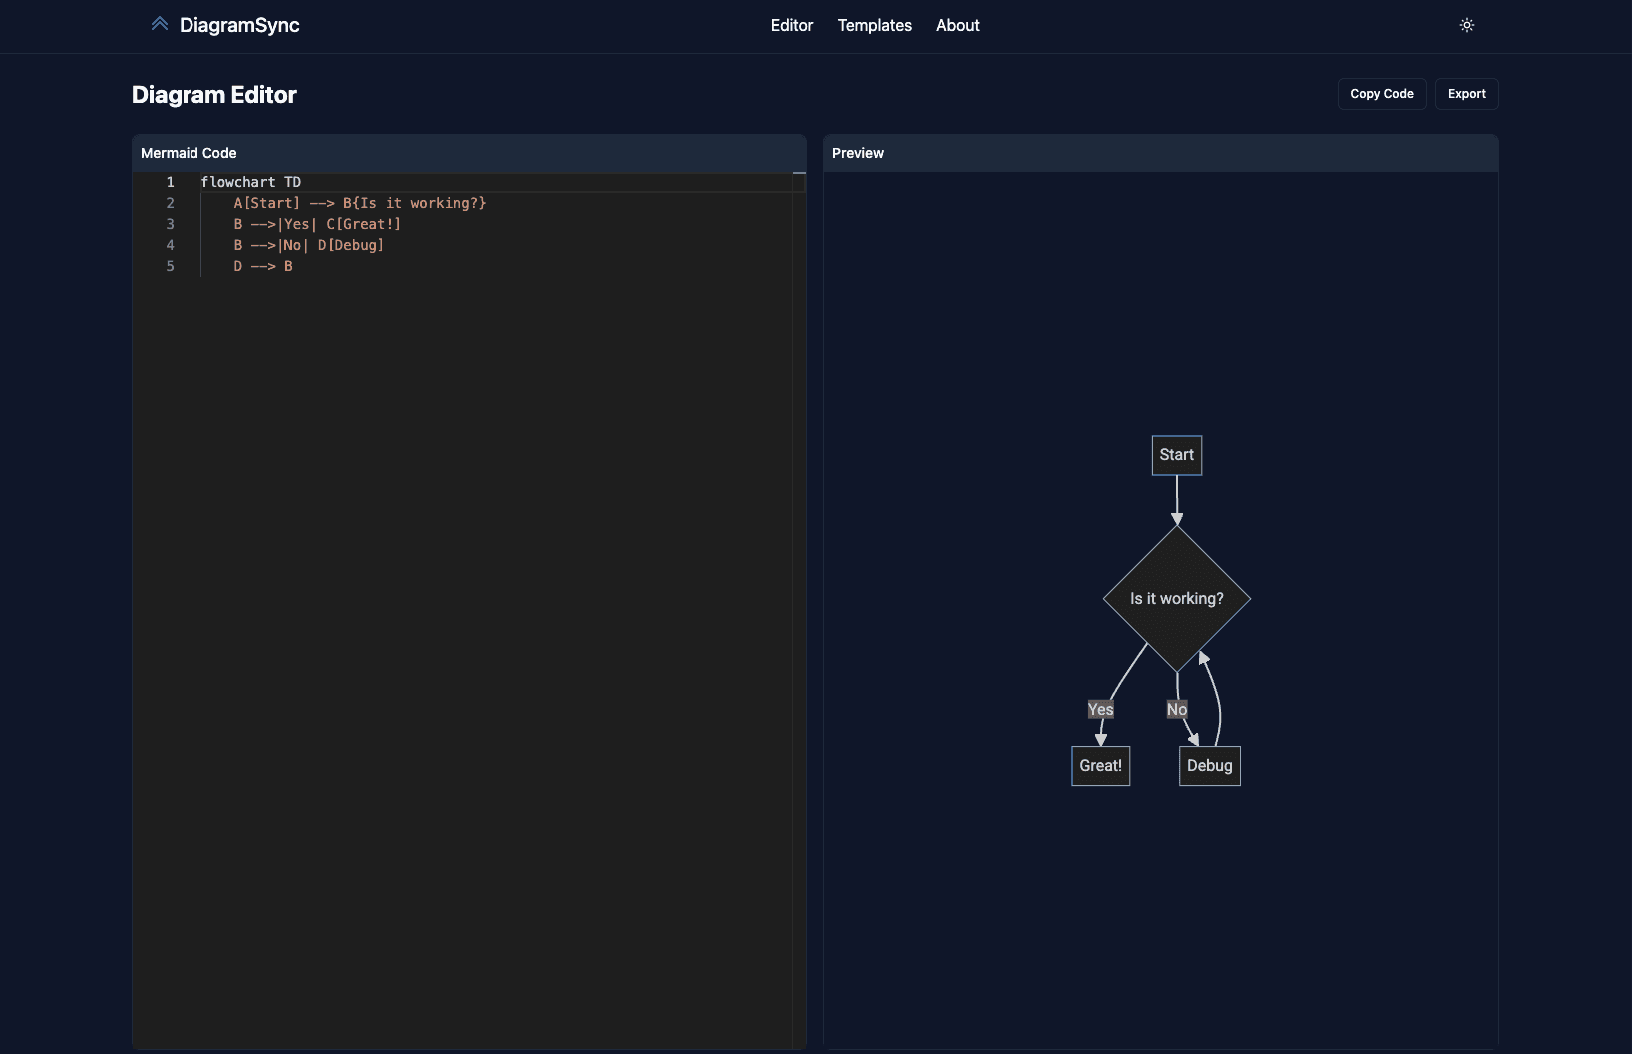Viewport: 1632px width, 1054px height.
Task: Open the About nav item
Action: click(958, 25)
